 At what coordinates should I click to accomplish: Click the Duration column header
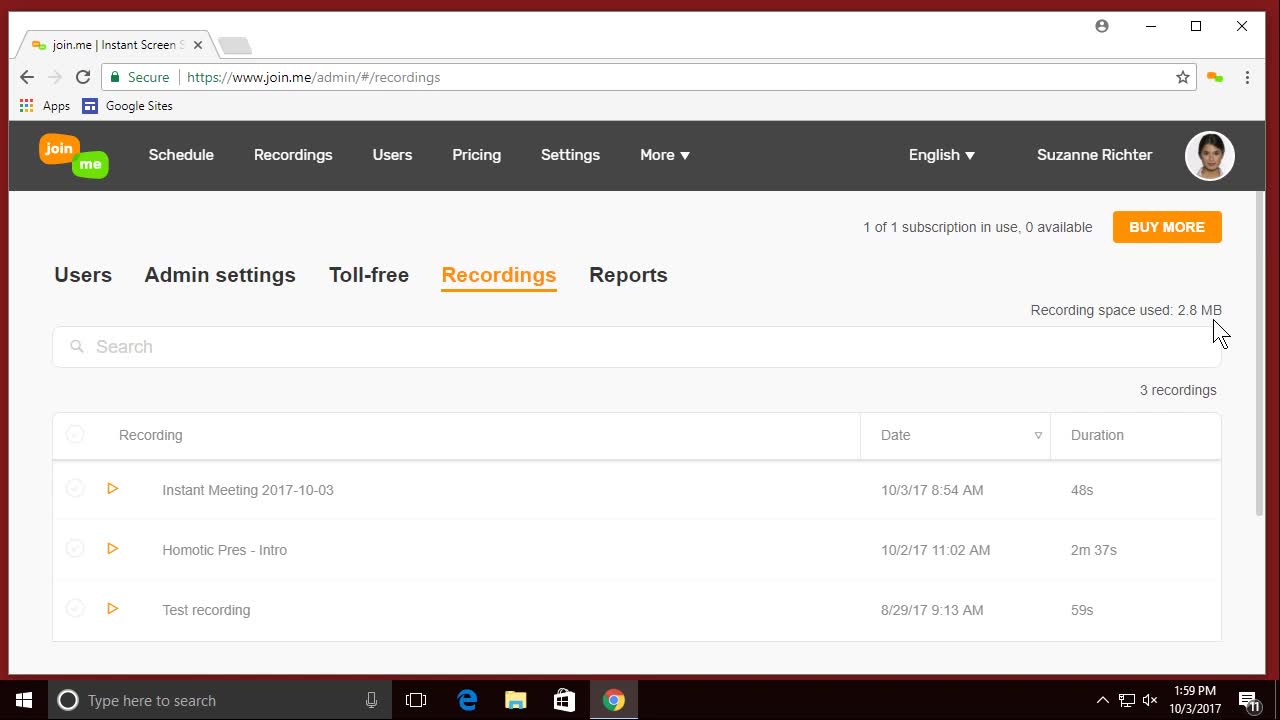click(x=1097, y=435)
